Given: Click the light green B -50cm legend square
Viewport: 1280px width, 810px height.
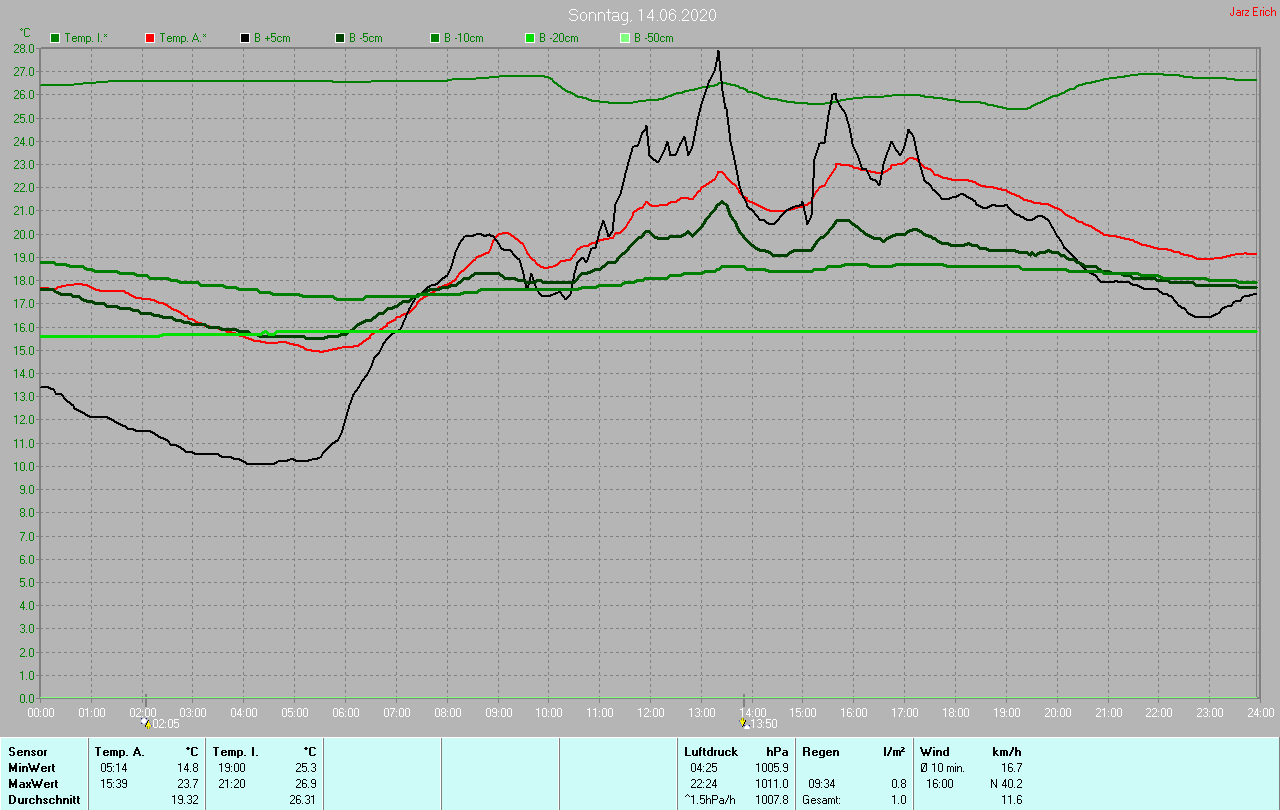Looking at the screenshot, I should click(x=625, y=38).
